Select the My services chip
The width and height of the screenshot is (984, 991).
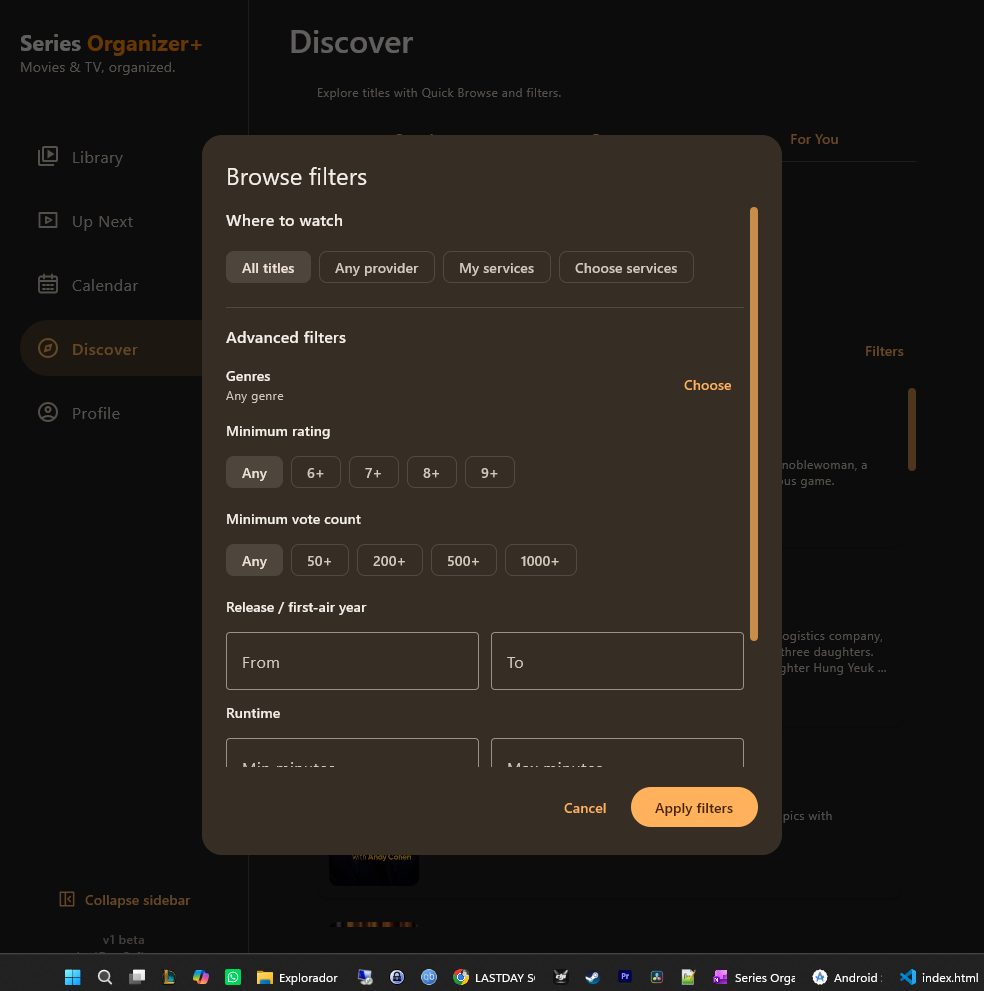[497, 267]
